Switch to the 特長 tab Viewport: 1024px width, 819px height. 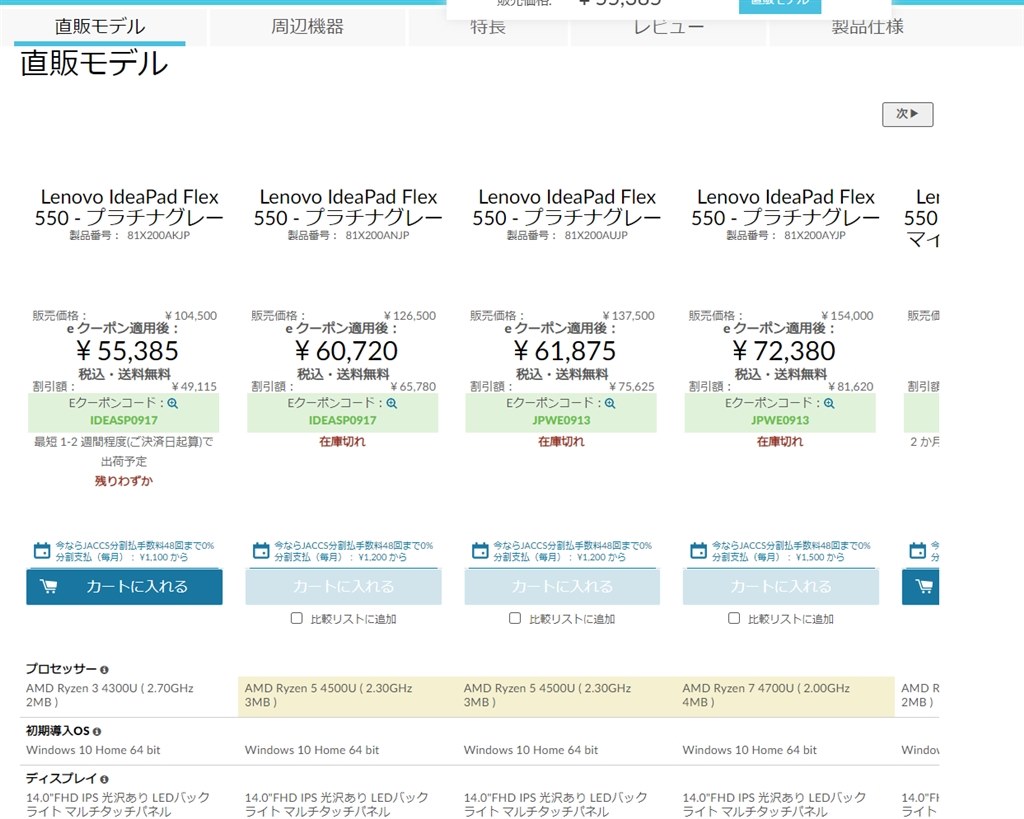click(x=488, y=26)
